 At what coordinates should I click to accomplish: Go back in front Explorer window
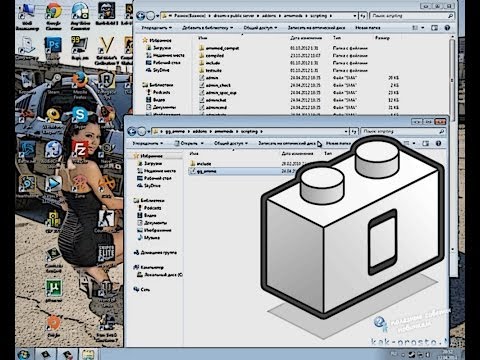point(132,131)
